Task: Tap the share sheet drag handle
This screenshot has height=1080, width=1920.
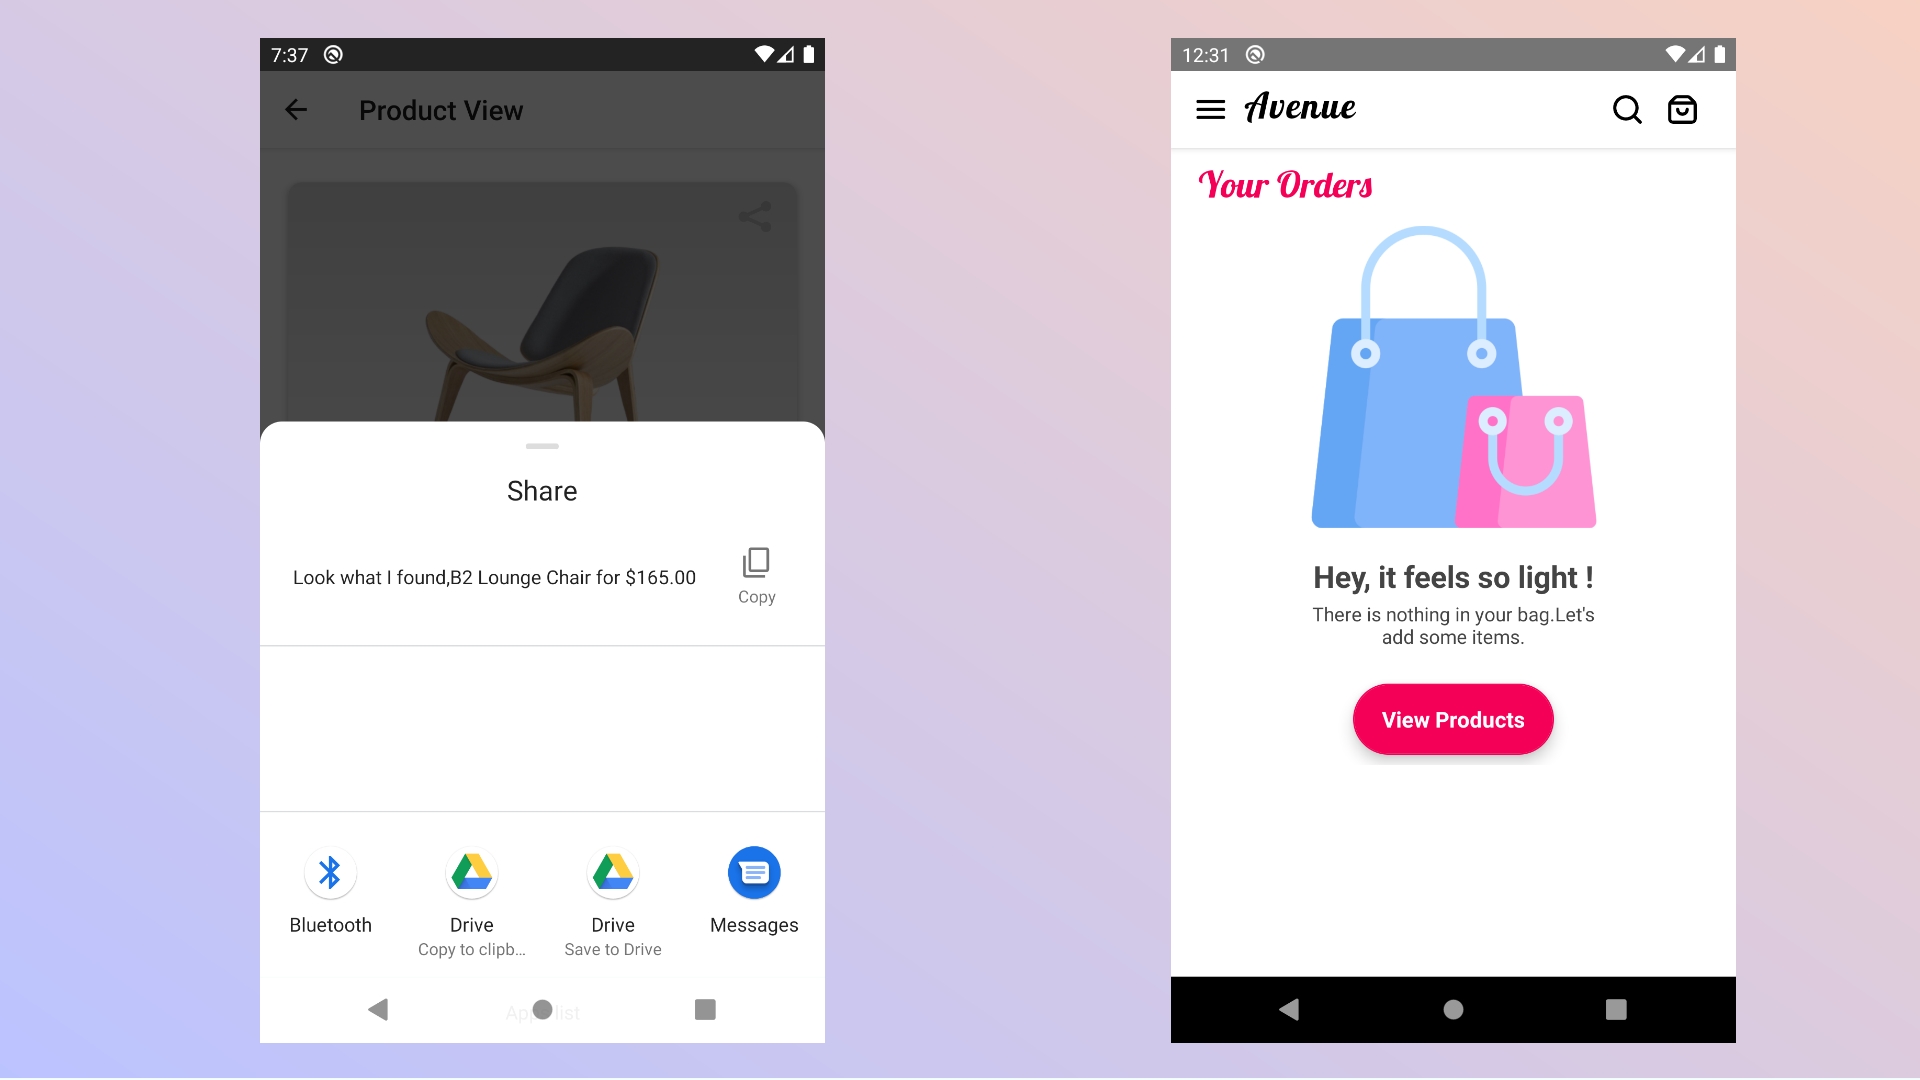Action: pyautogui.click(x=542, y=446)
